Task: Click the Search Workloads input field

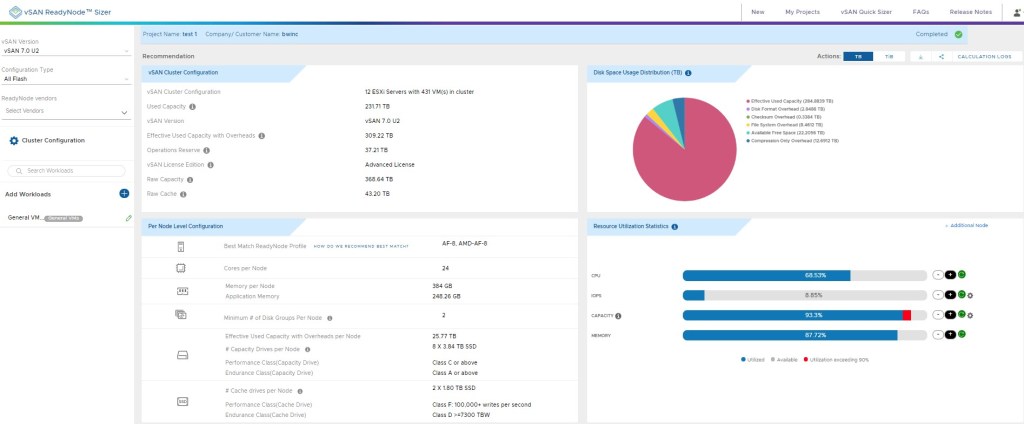Action: pyautogui.click(x=70, y=171)
